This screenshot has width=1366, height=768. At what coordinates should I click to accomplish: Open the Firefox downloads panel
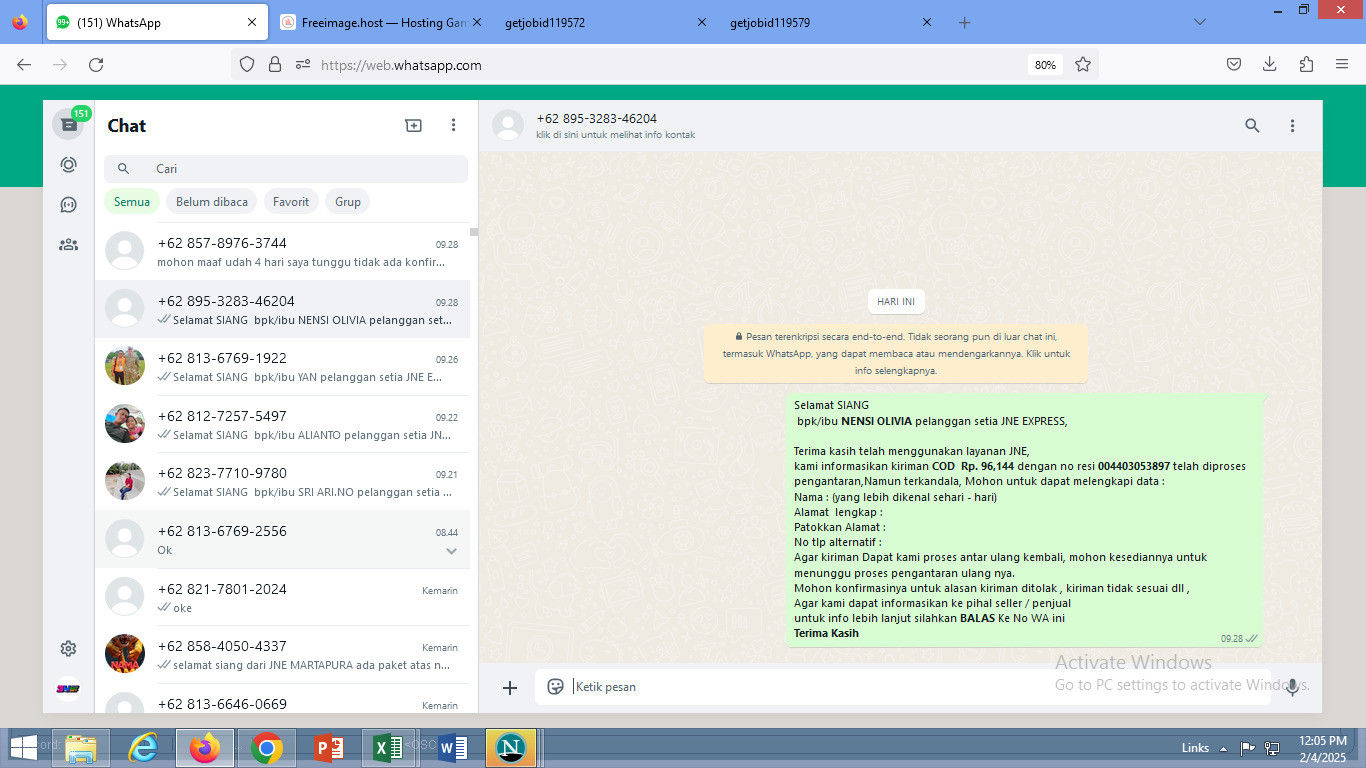point(1270,65)
